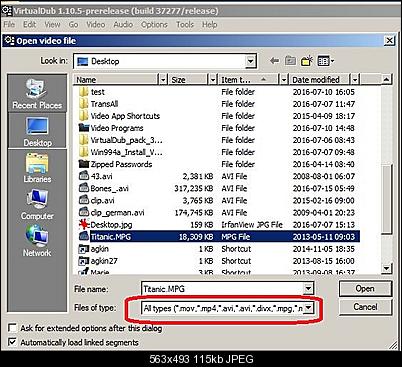Sort by the Size column header
Screen dimensions: 402x367
[188, 80]
